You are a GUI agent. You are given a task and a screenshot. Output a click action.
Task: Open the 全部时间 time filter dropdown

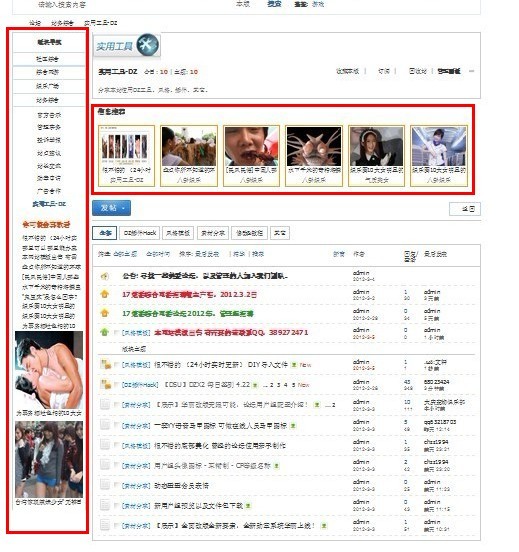(158, 254)
